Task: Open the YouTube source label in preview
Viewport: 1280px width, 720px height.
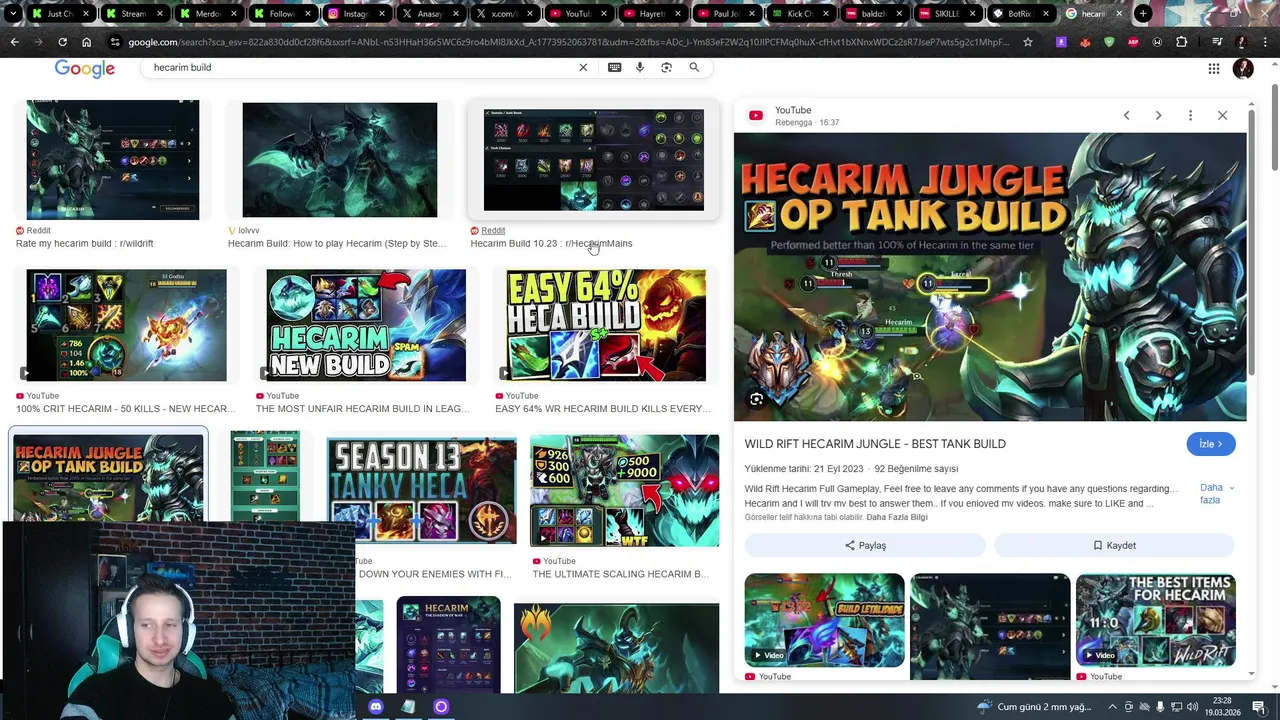Action: 793,110
